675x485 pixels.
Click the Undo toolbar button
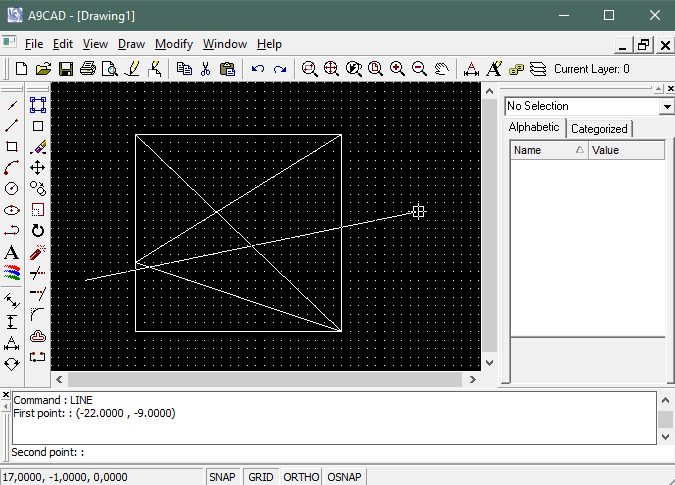point(257,69)
